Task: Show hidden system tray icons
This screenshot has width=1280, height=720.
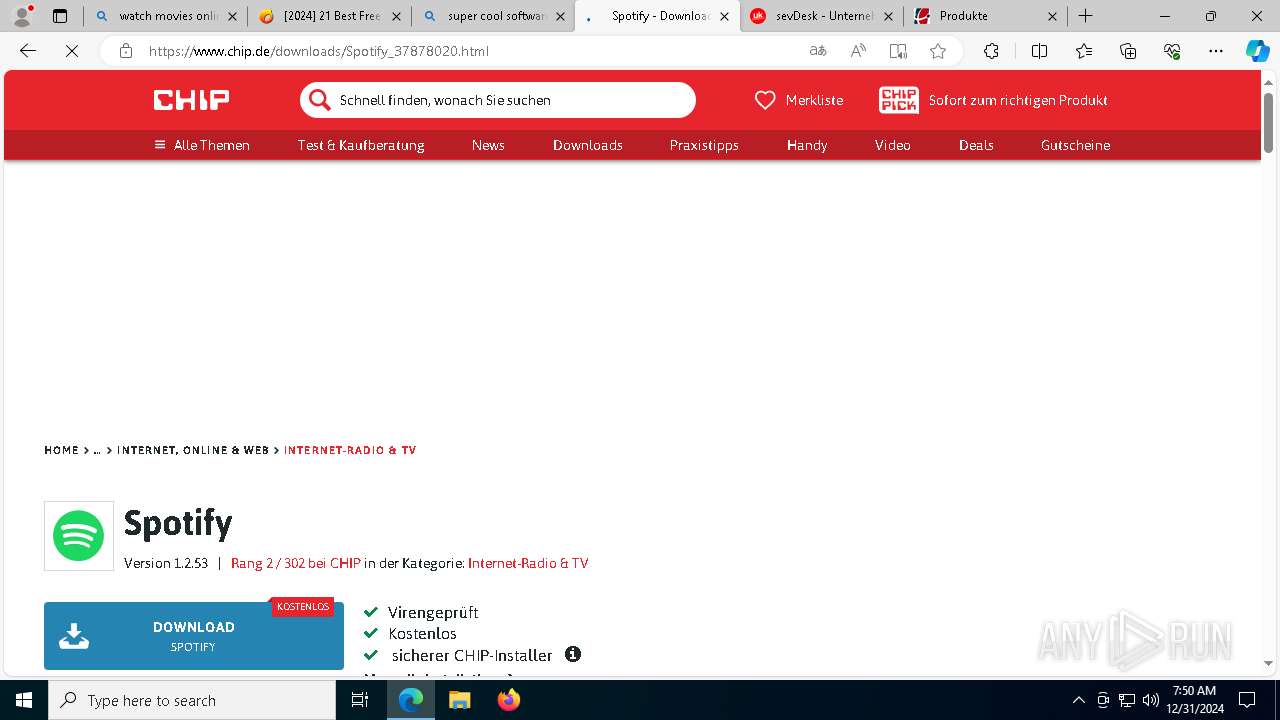Action: [1078, 700]
